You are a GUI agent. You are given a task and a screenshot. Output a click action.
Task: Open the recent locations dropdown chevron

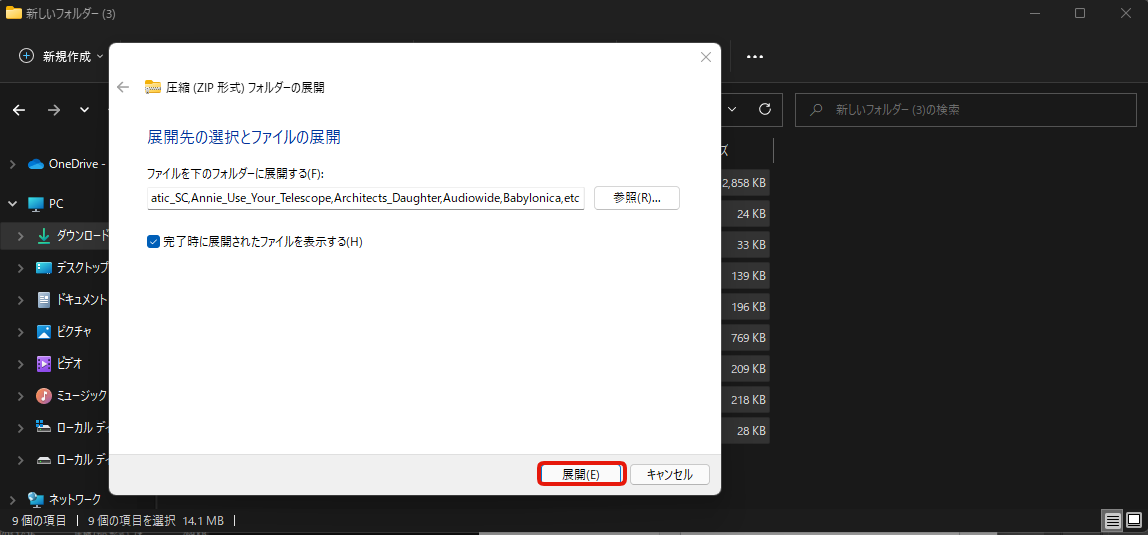84,110
